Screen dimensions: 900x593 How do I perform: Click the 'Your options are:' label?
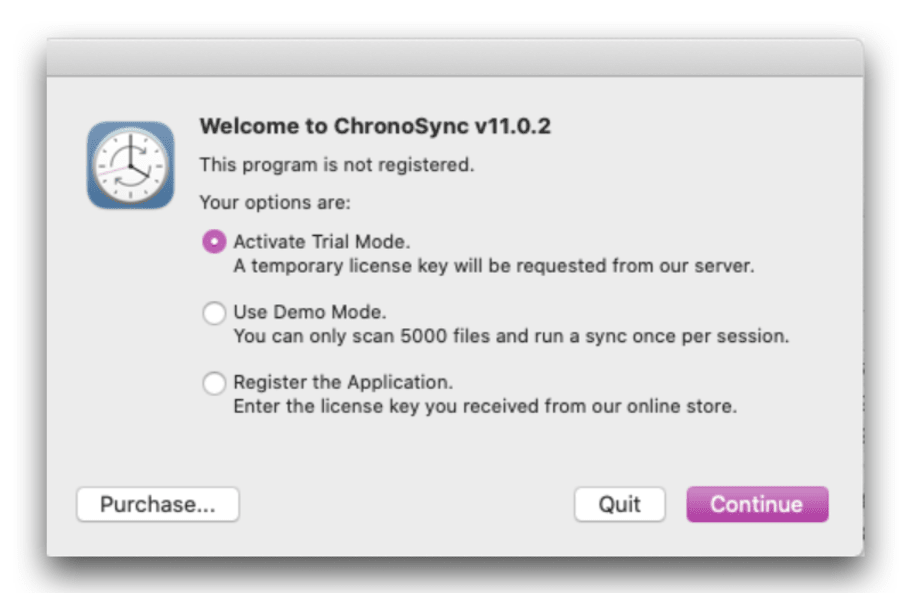coord(275,203)
